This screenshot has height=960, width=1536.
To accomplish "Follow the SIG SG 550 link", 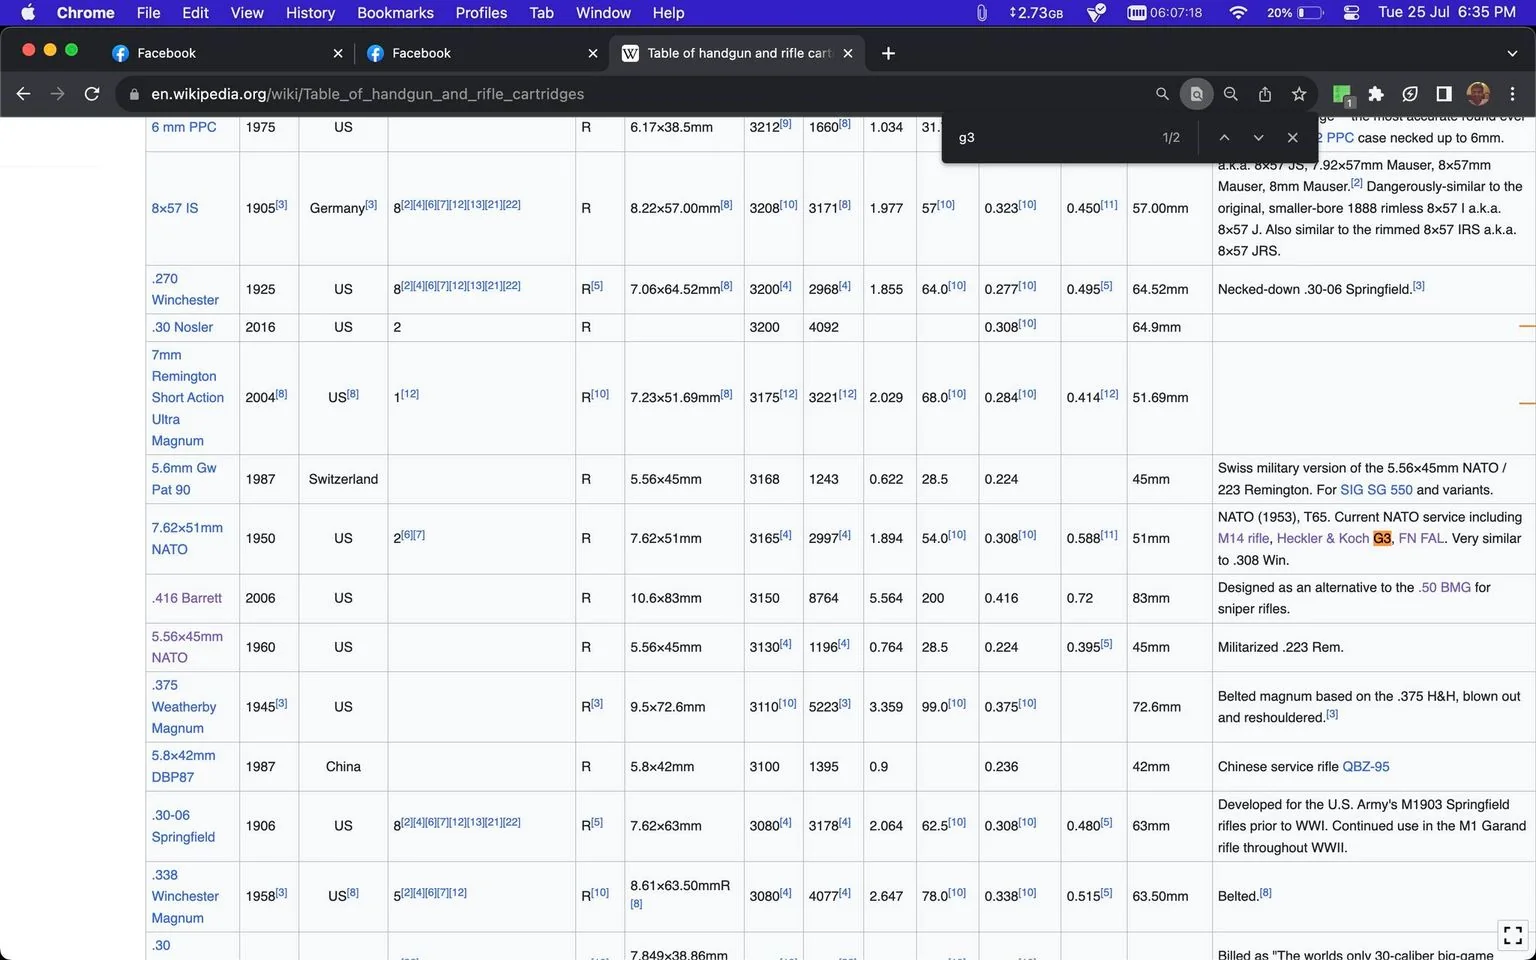I will [1376, 490].
